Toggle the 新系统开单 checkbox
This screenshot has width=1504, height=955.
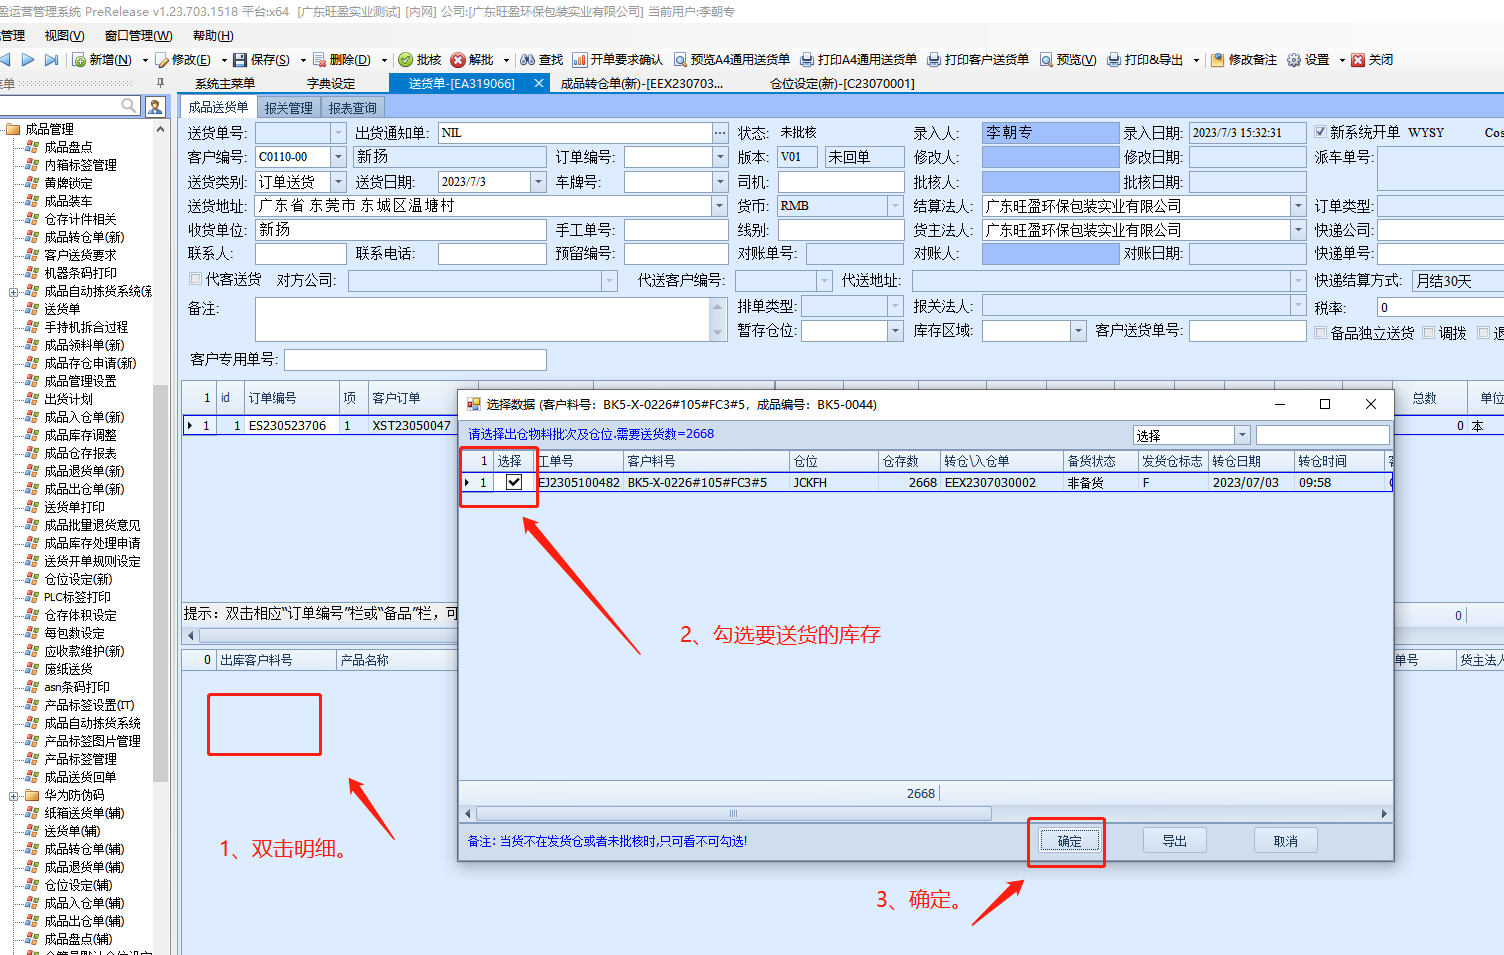tap(1320, 132)
